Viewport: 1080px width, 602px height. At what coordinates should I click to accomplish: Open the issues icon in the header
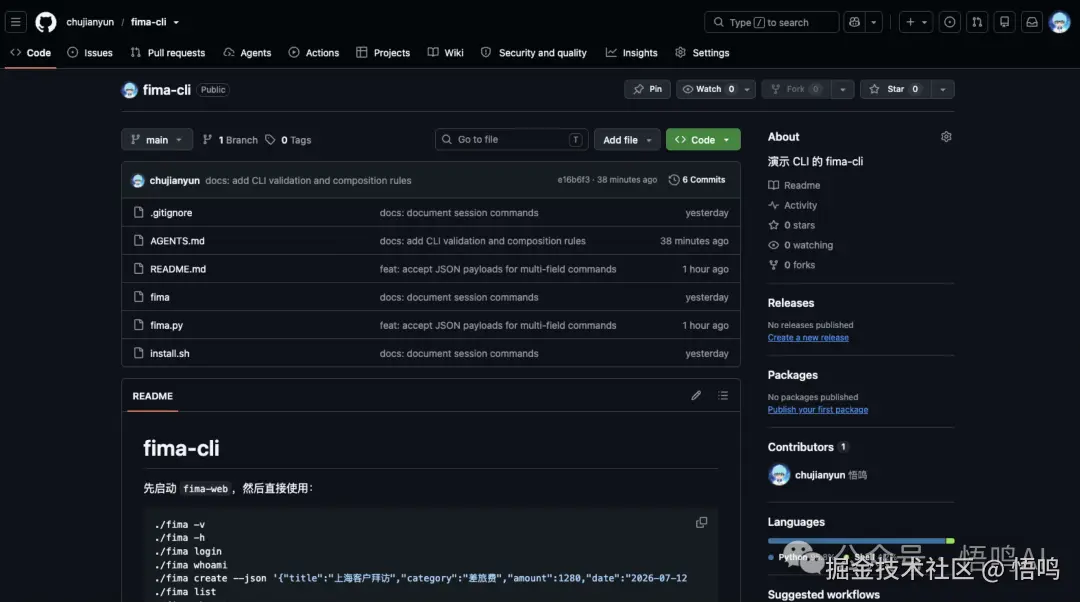click(950, 22)
